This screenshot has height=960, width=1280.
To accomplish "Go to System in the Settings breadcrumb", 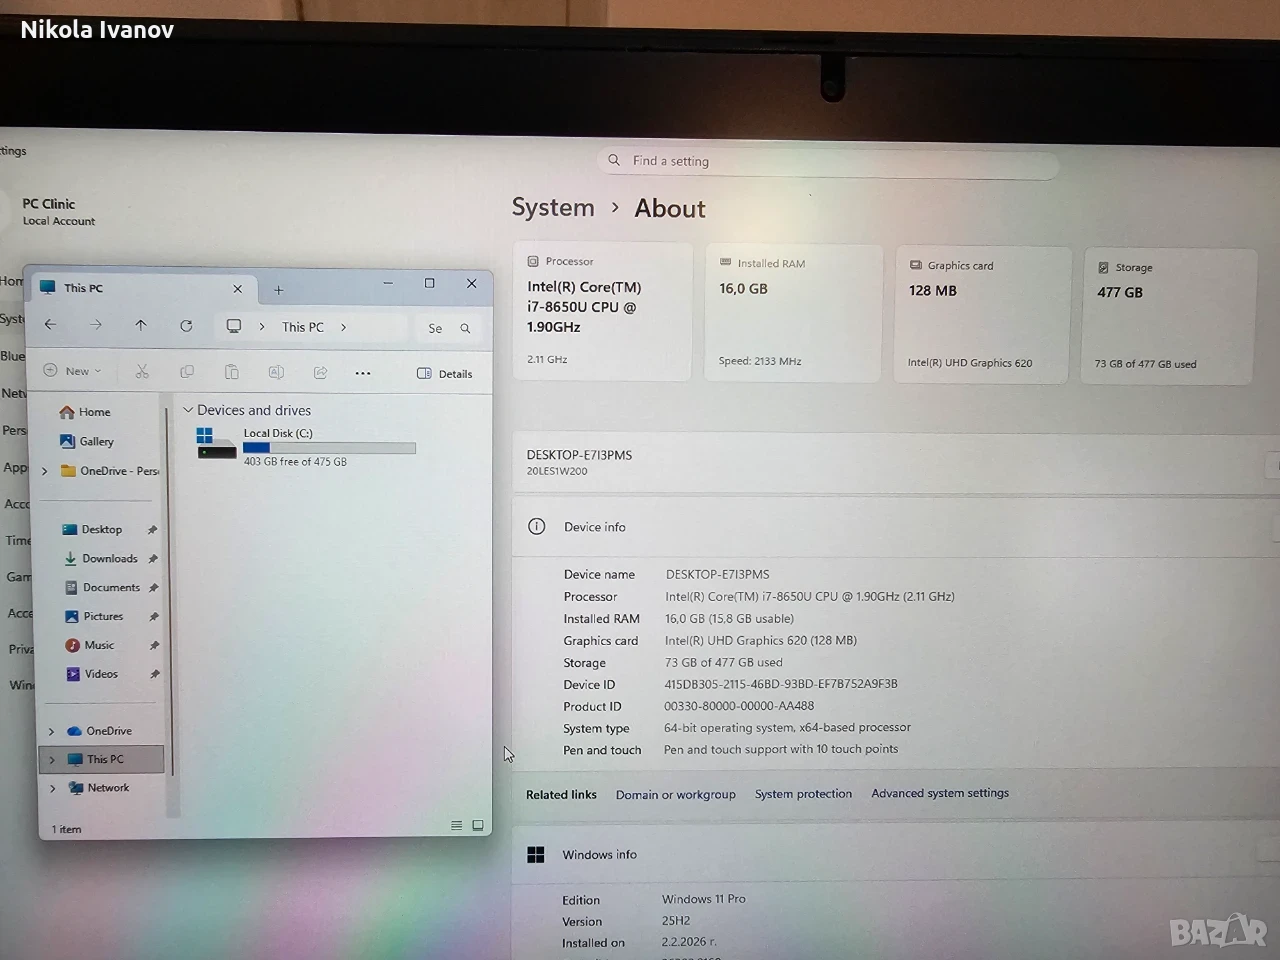I will coord(553,207).
